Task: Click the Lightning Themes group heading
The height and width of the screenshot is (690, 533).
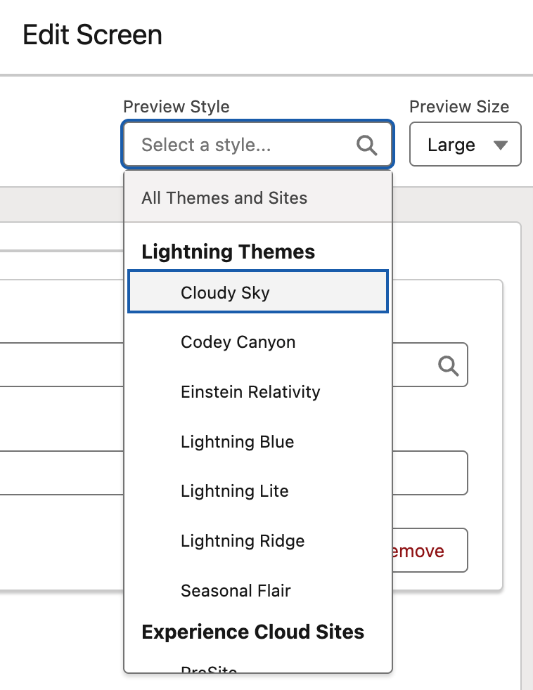Action: click(x=228, y=252)
